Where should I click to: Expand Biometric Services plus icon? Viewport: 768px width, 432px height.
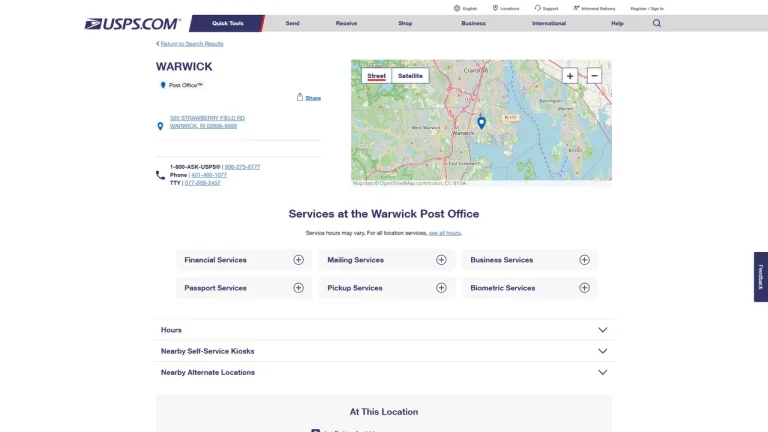coord(584,288)
